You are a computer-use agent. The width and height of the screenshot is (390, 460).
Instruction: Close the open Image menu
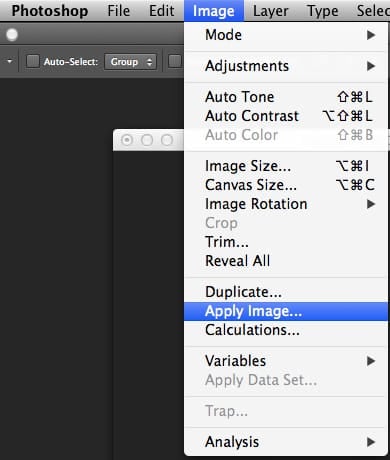click(214, 11)
